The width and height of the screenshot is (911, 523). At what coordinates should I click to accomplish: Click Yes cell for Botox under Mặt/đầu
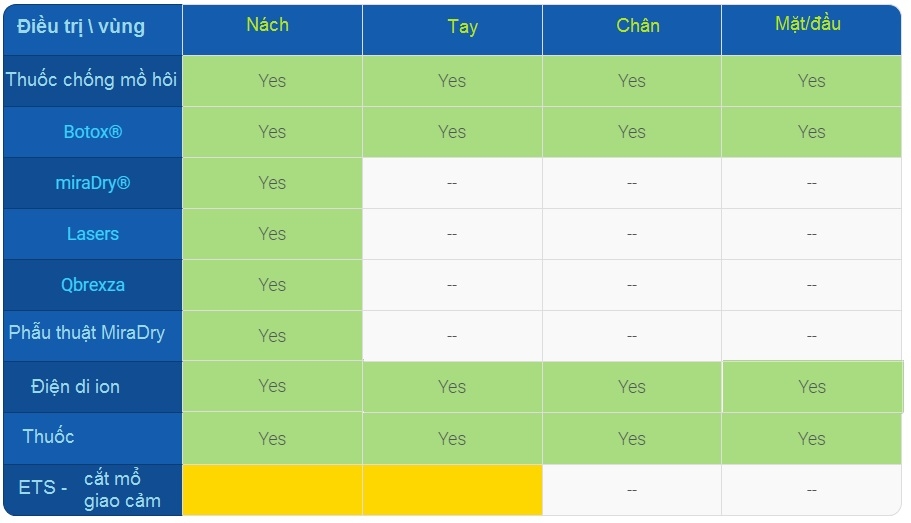(x=812, y=132)
